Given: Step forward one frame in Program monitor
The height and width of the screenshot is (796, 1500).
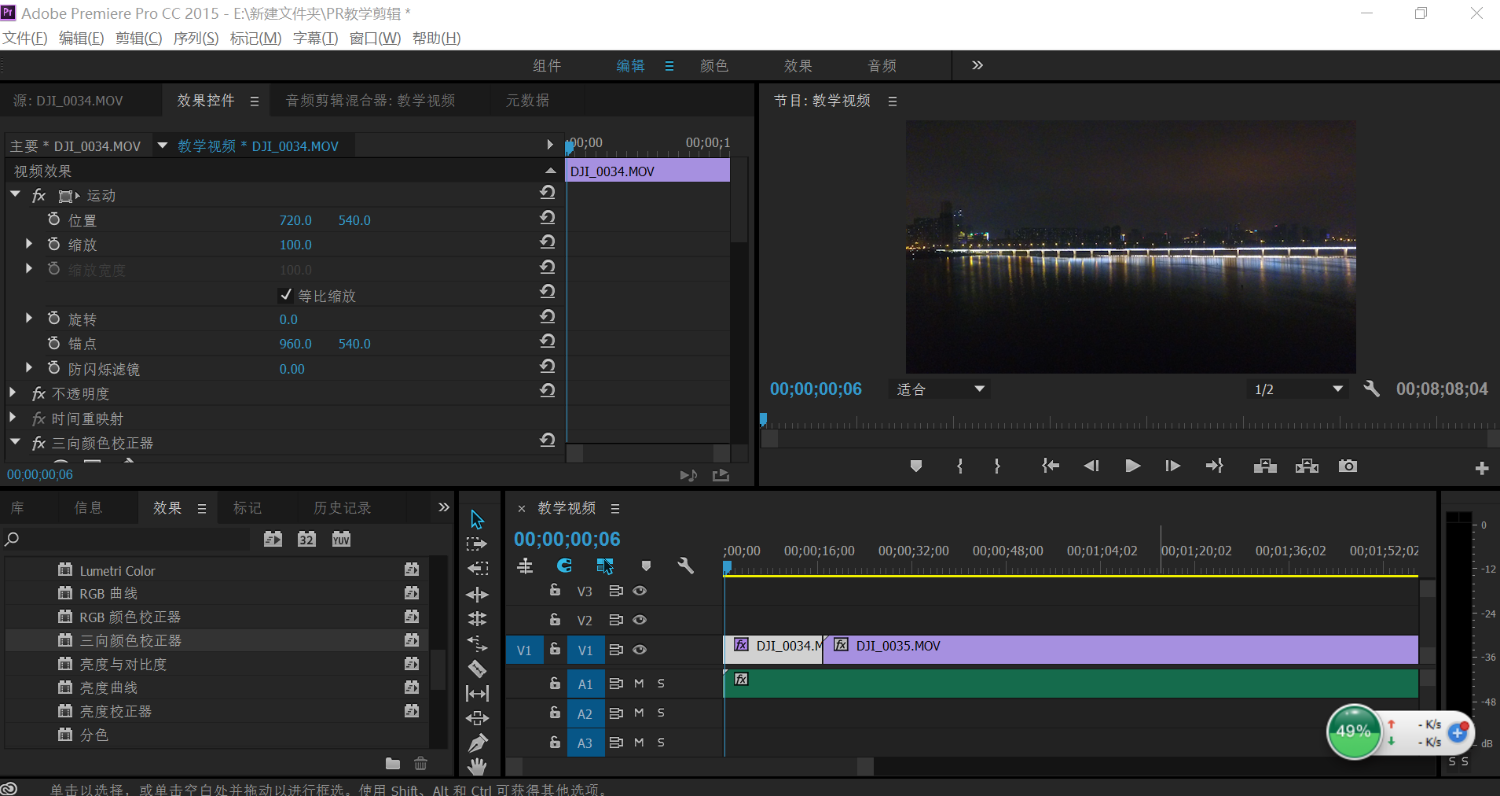Looking at the screenshot, I should (x=1173, y=466).
